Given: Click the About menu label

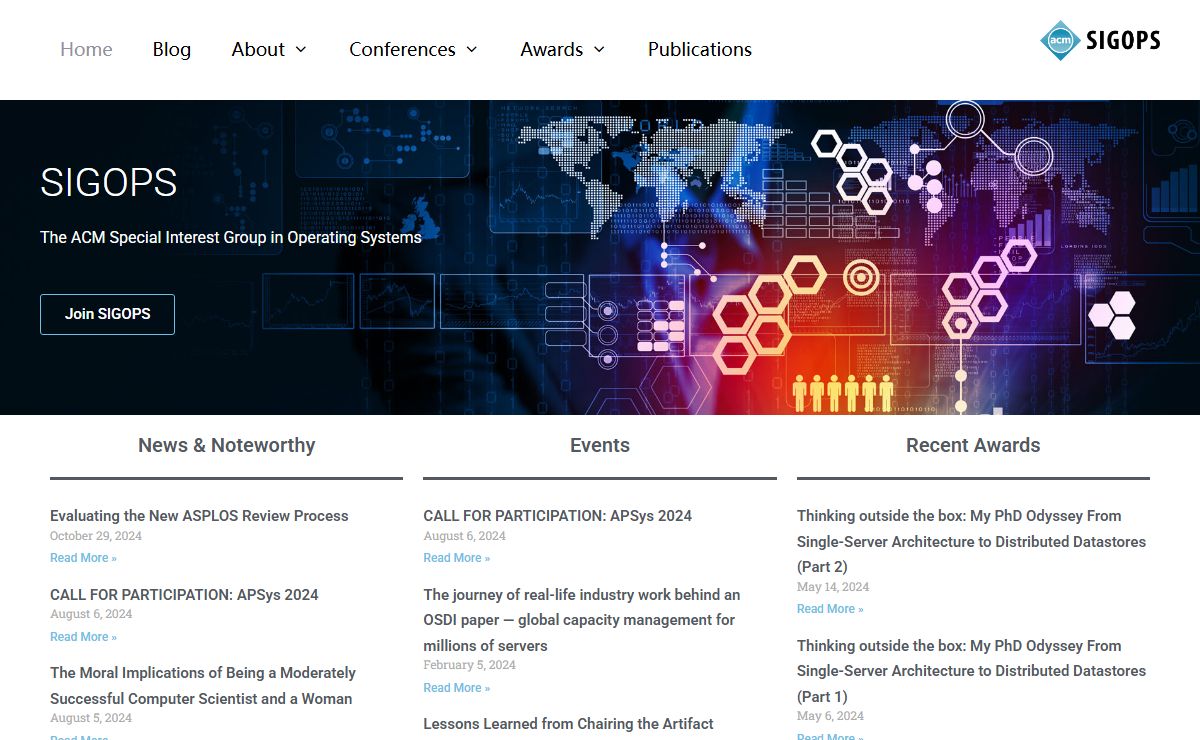Looking at the screenshot, I should (258, 49).
